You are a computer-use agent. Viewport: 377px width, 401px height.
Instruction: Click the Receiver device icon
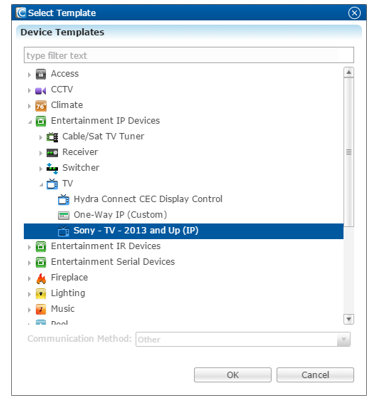(x=52, y=152)
